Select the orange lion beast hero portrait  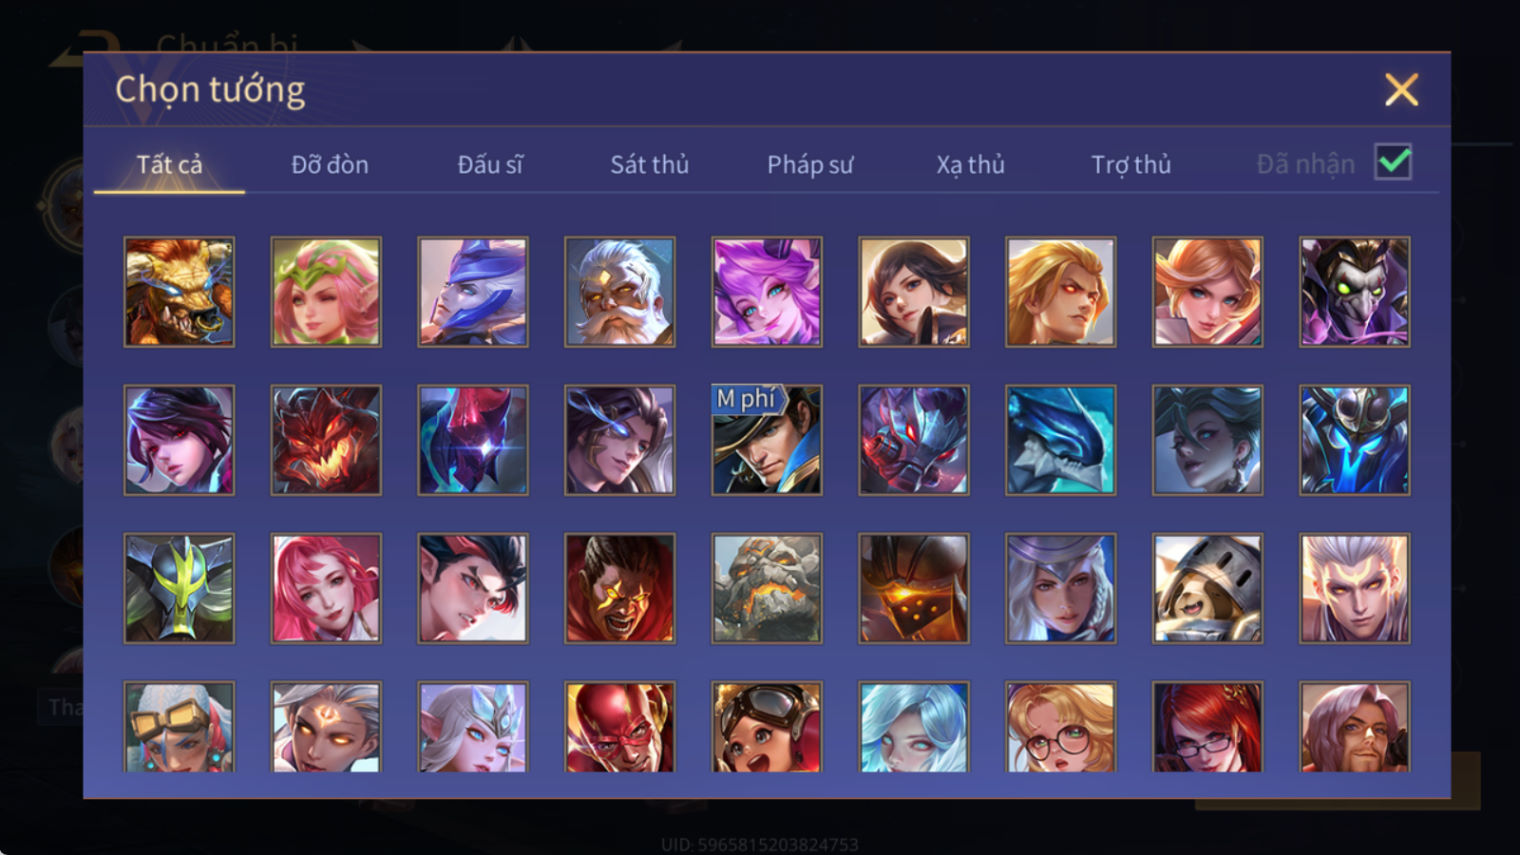[179, 292]
